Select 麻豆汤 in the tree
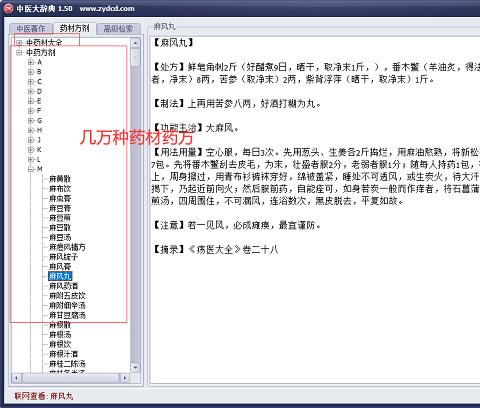The height and width of the screenshot is (408, 480). 60,238
